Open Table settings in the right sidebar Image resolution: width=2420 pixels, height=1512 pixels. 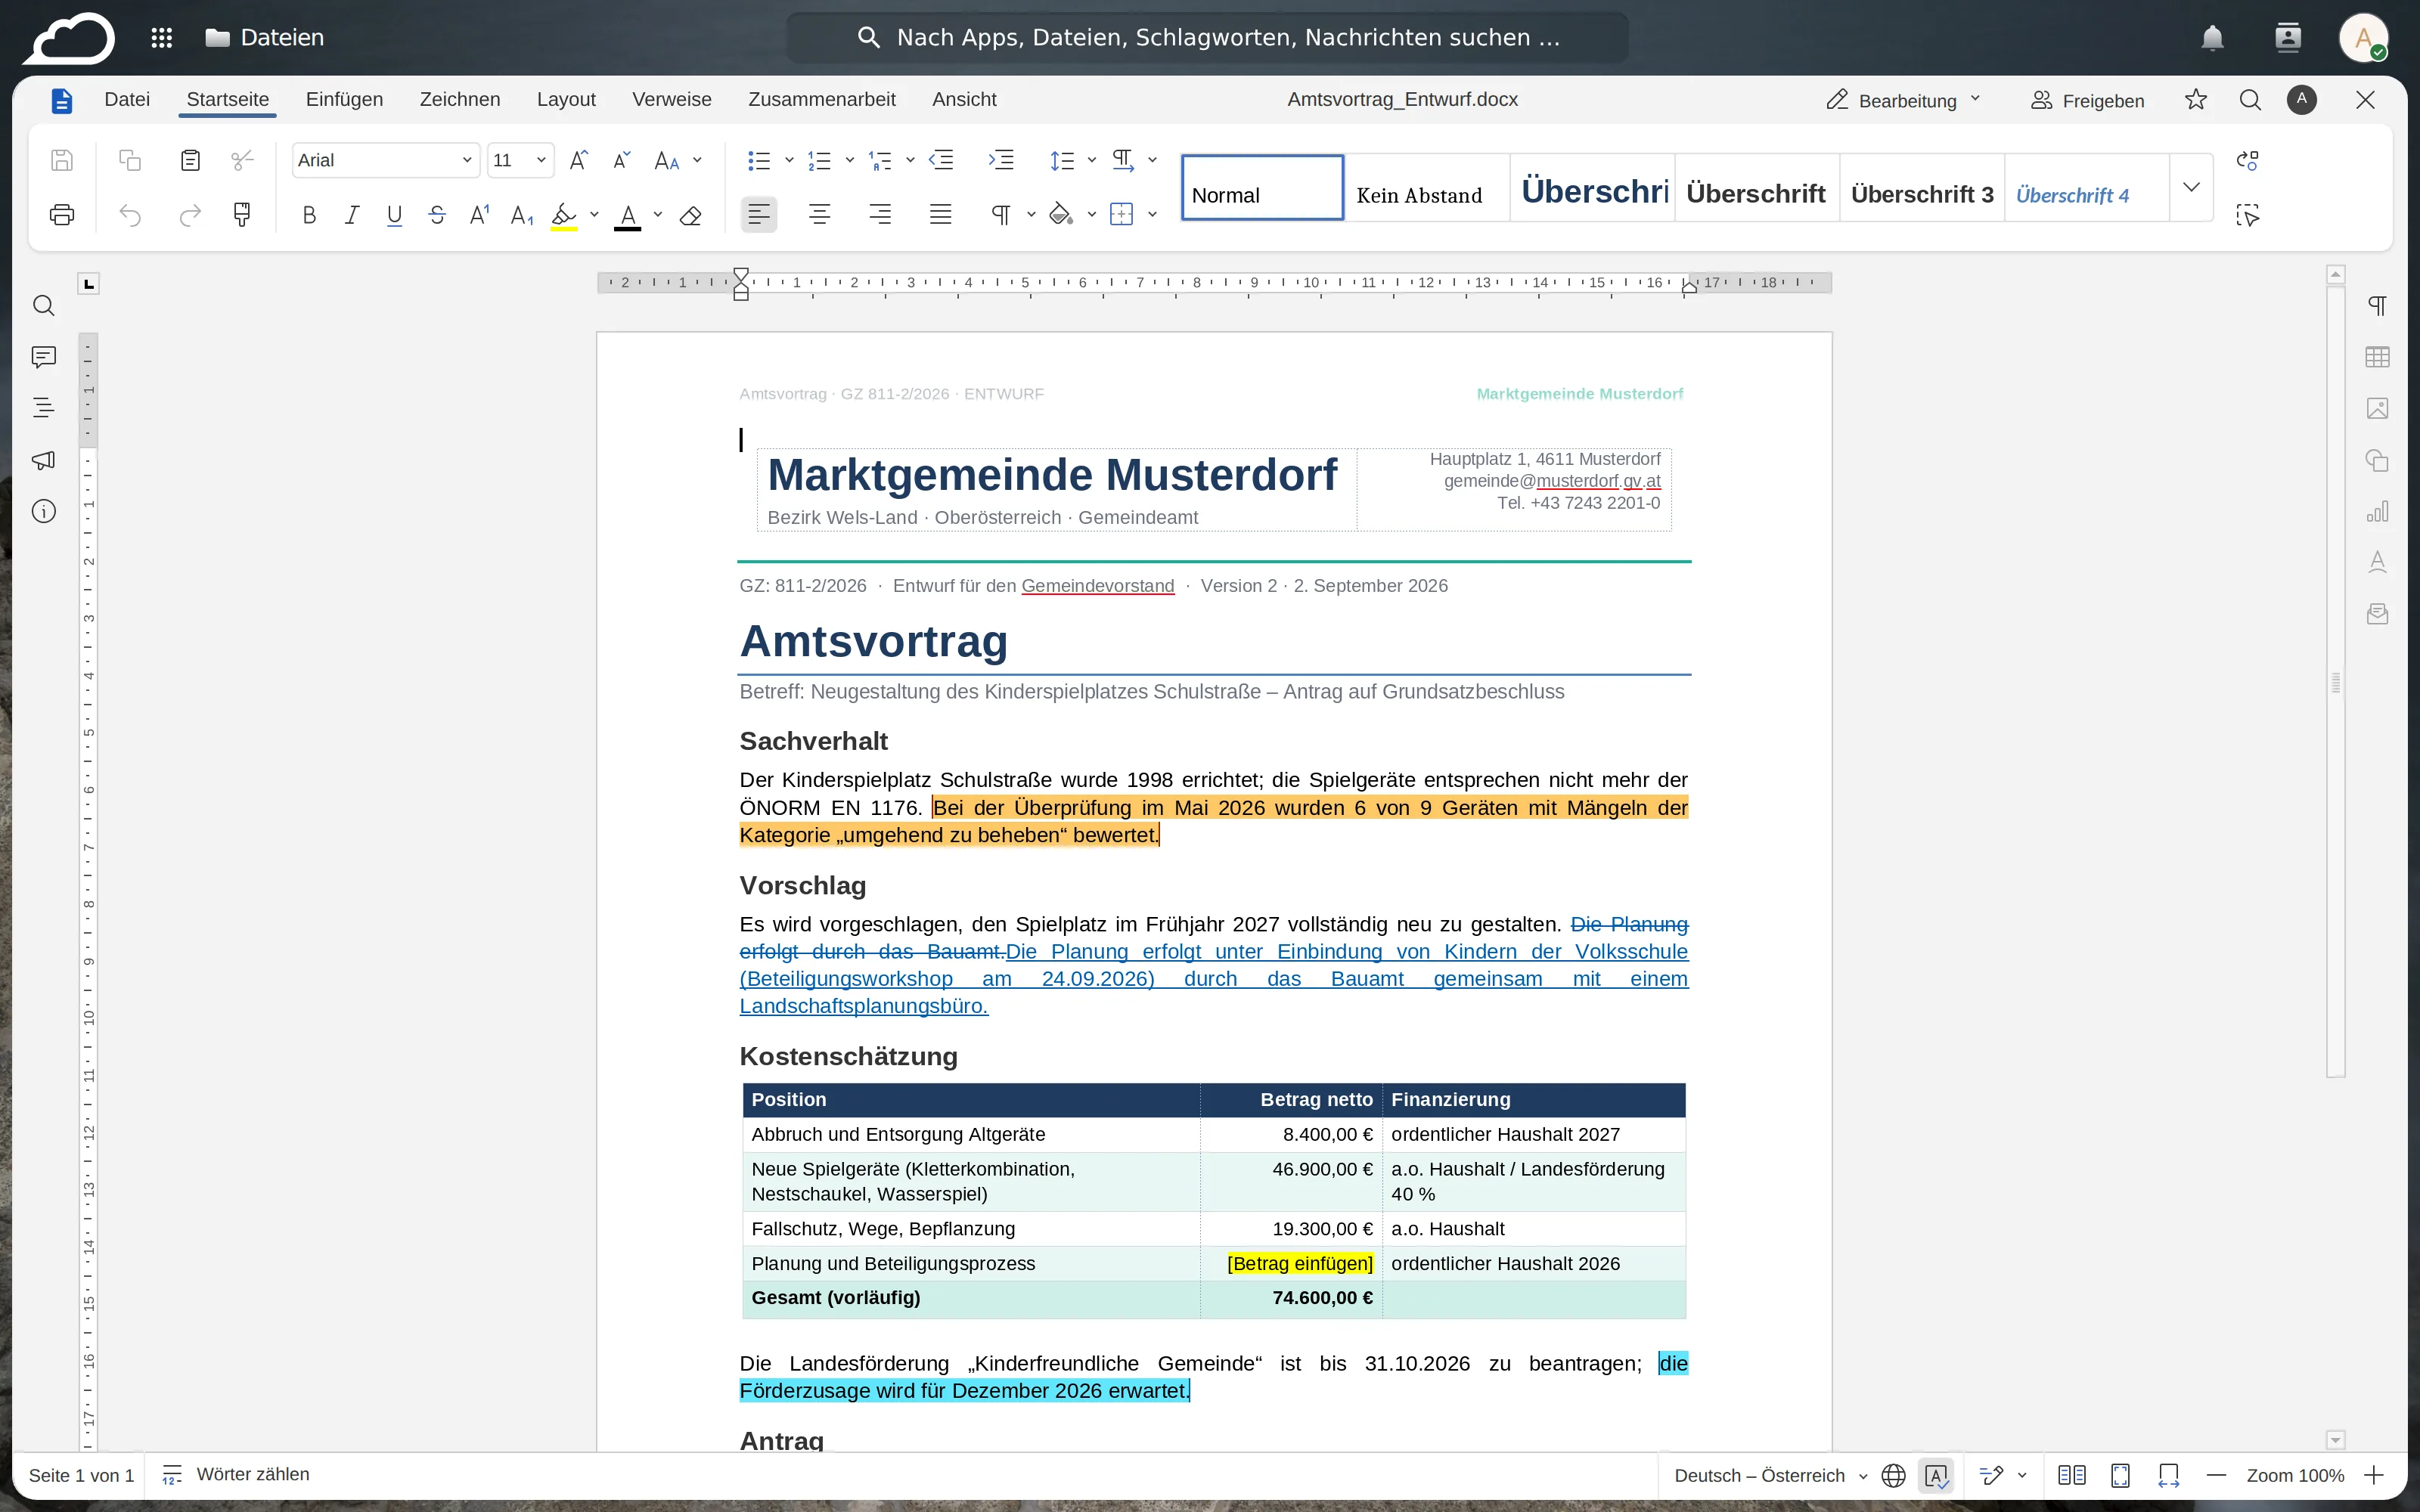(x=2377, y=357)
